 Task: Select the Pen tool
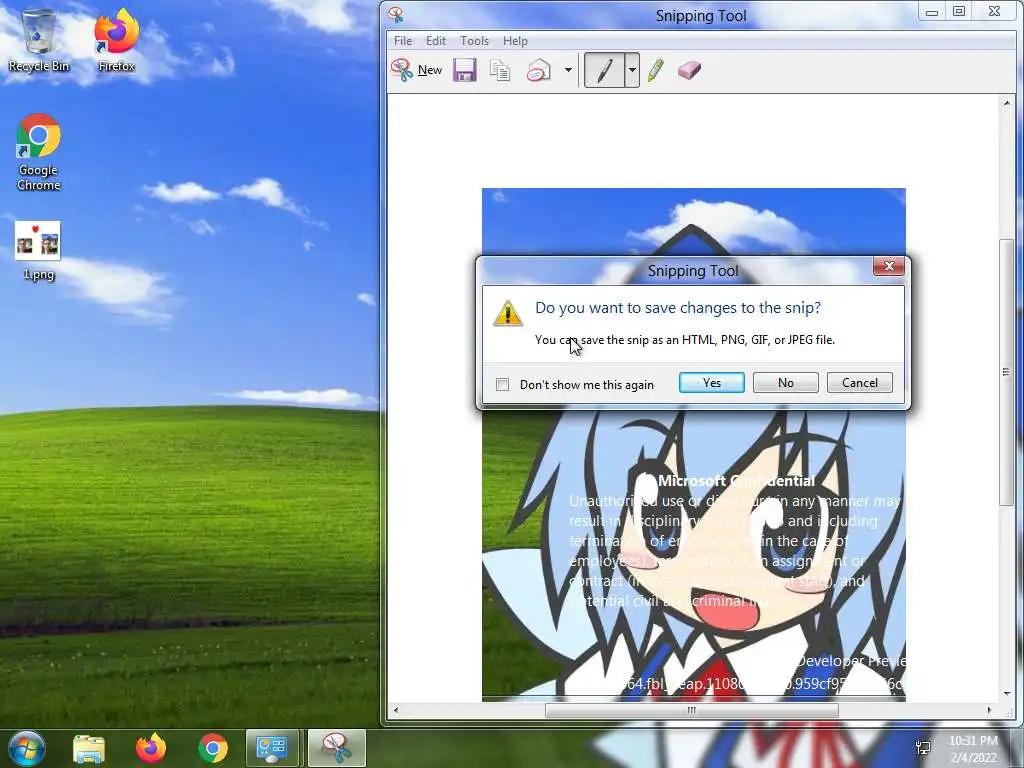(605, 70)
